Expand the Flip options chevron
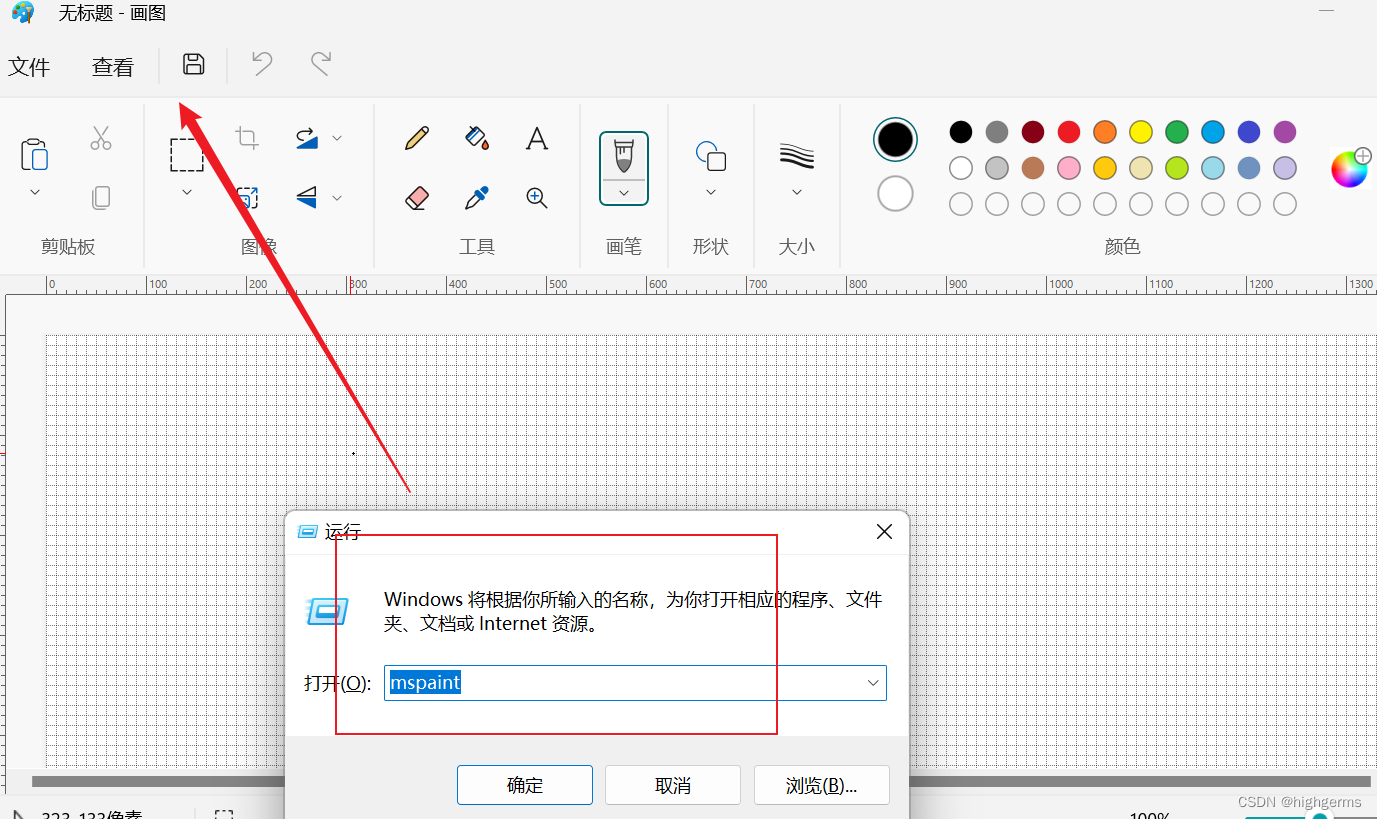Viewport: 1377px width, 819px height. coord(337,198)
